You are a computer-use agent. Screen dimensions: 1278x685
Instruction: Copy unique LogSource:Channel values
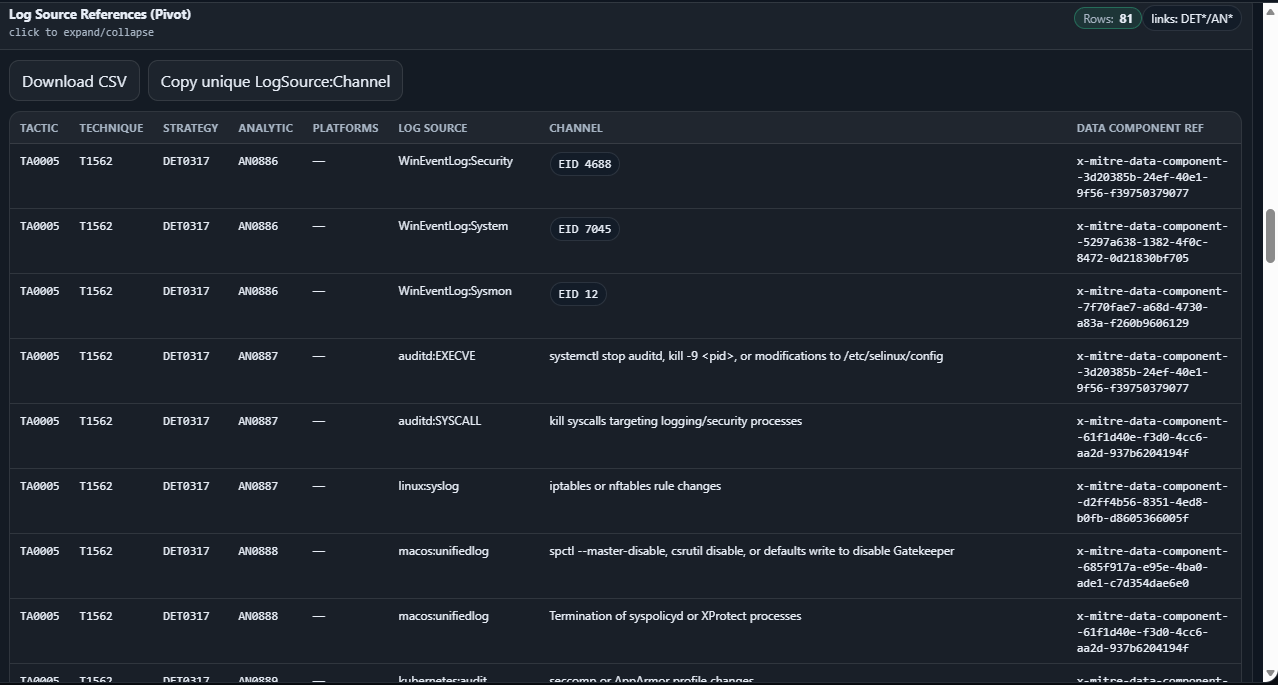(275, 81)
